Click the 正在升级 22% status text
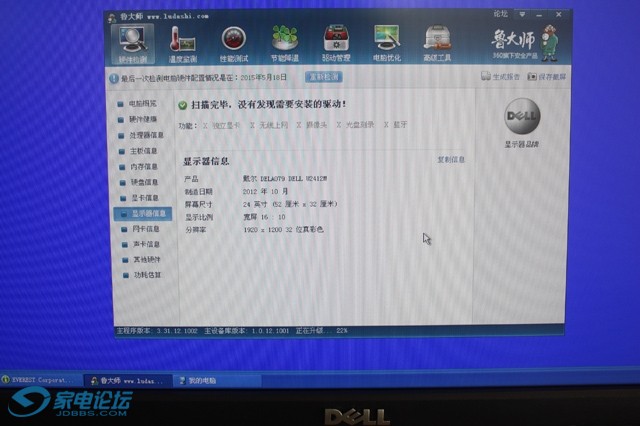The image size is (640, 426). pos(322,330)
